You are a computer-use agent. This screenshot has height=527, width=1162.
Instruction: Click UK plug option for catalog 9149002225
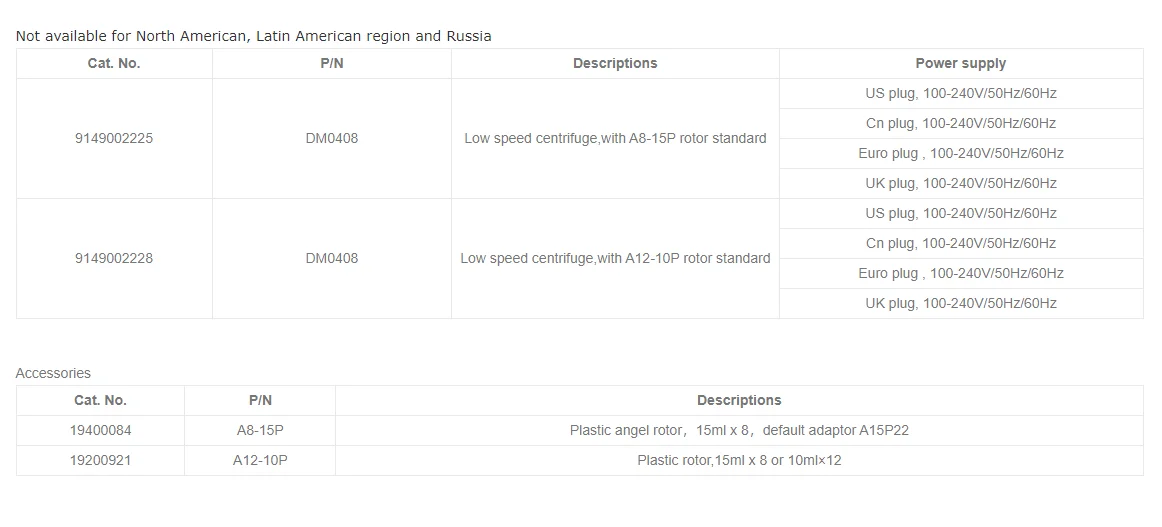coord(960,183)
